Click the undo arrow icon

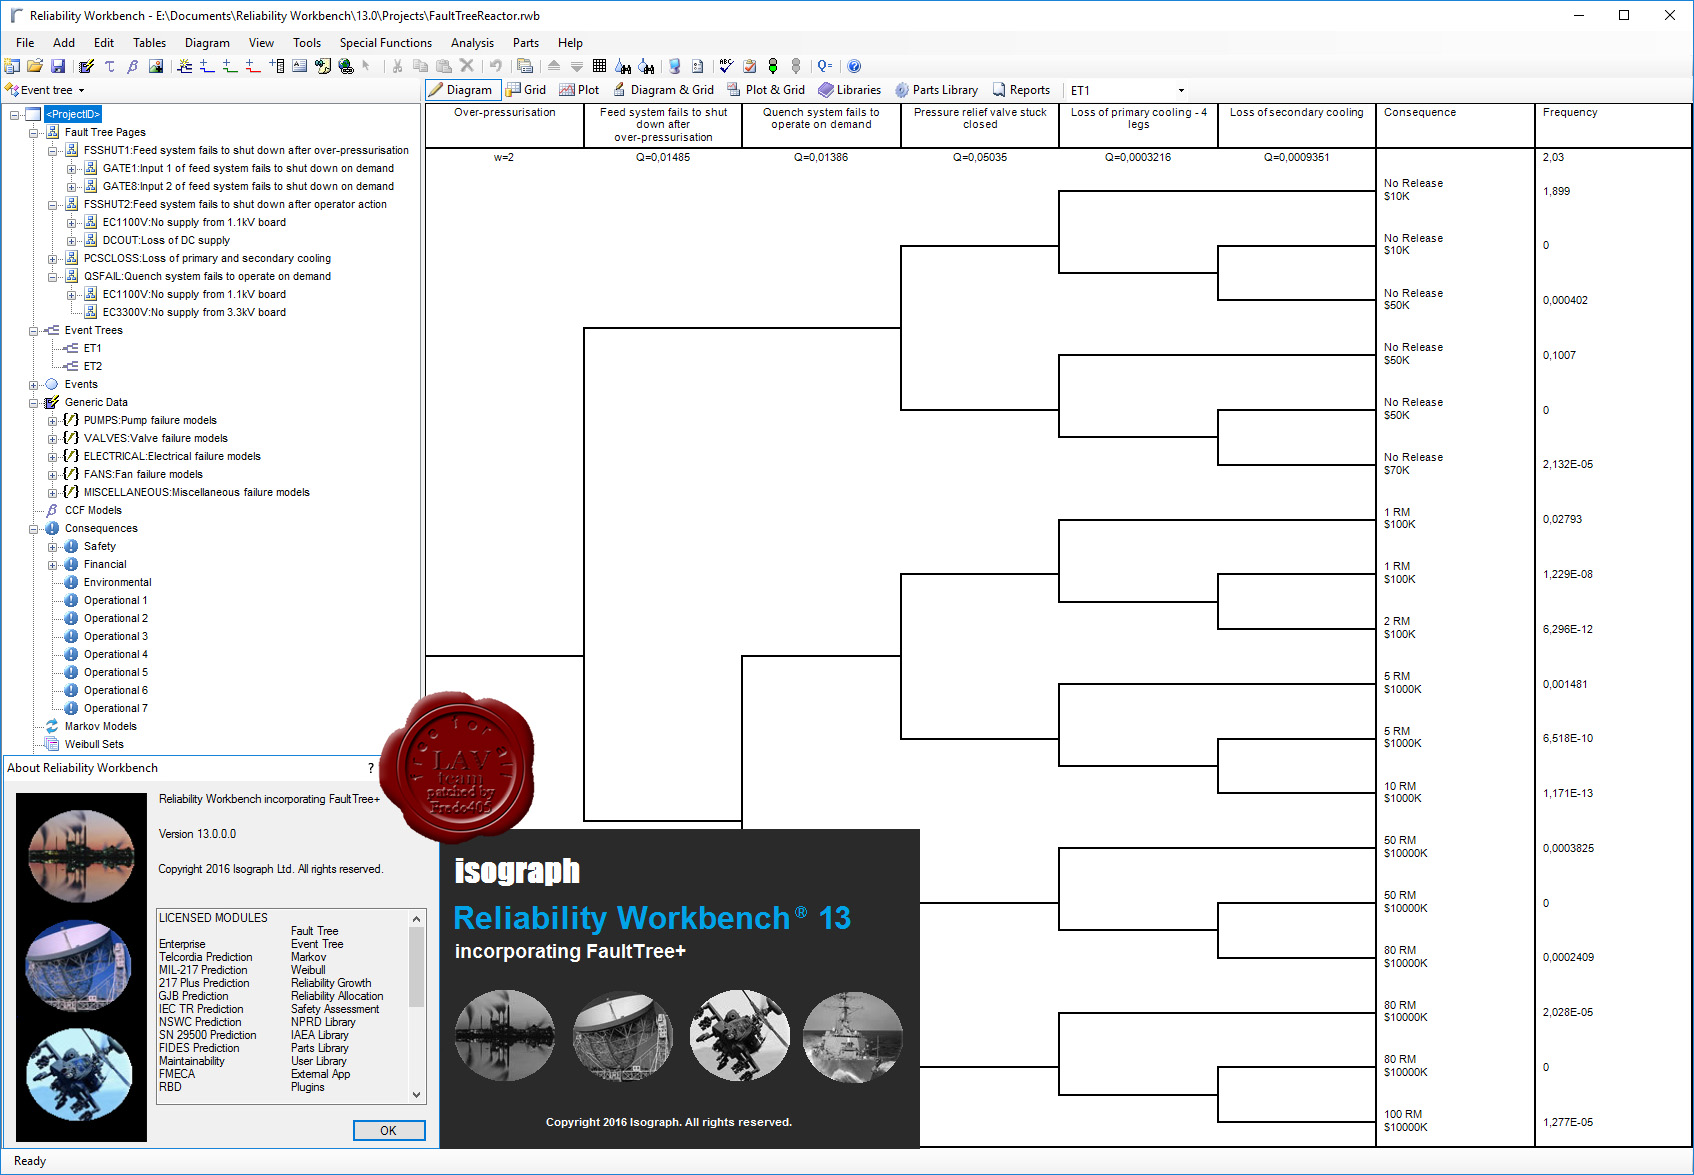click(495, 66)
